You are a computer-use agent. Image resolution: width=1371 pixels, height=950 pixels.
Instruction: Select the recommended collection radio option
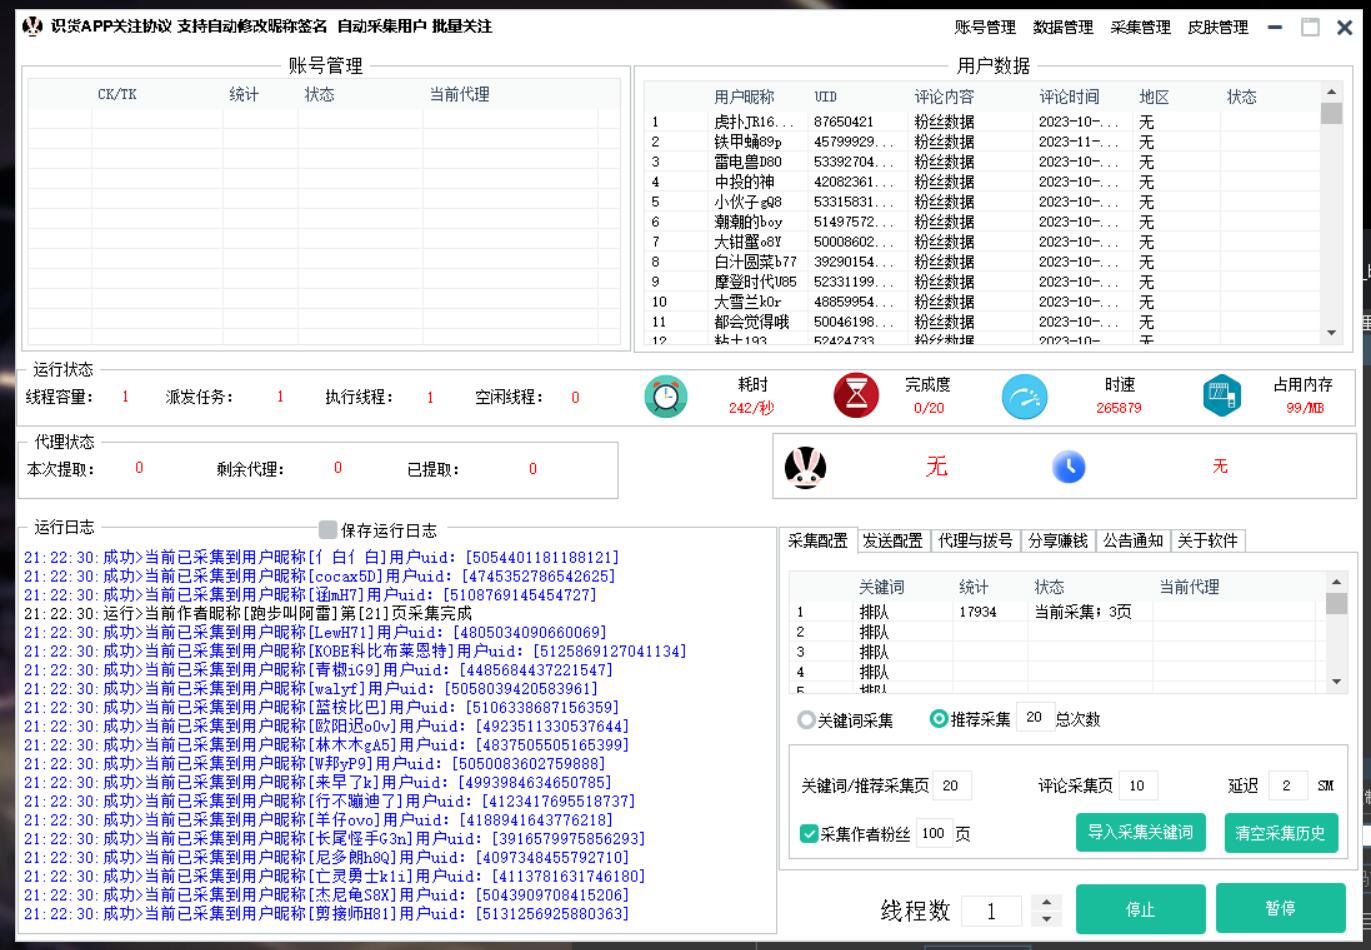938,719
